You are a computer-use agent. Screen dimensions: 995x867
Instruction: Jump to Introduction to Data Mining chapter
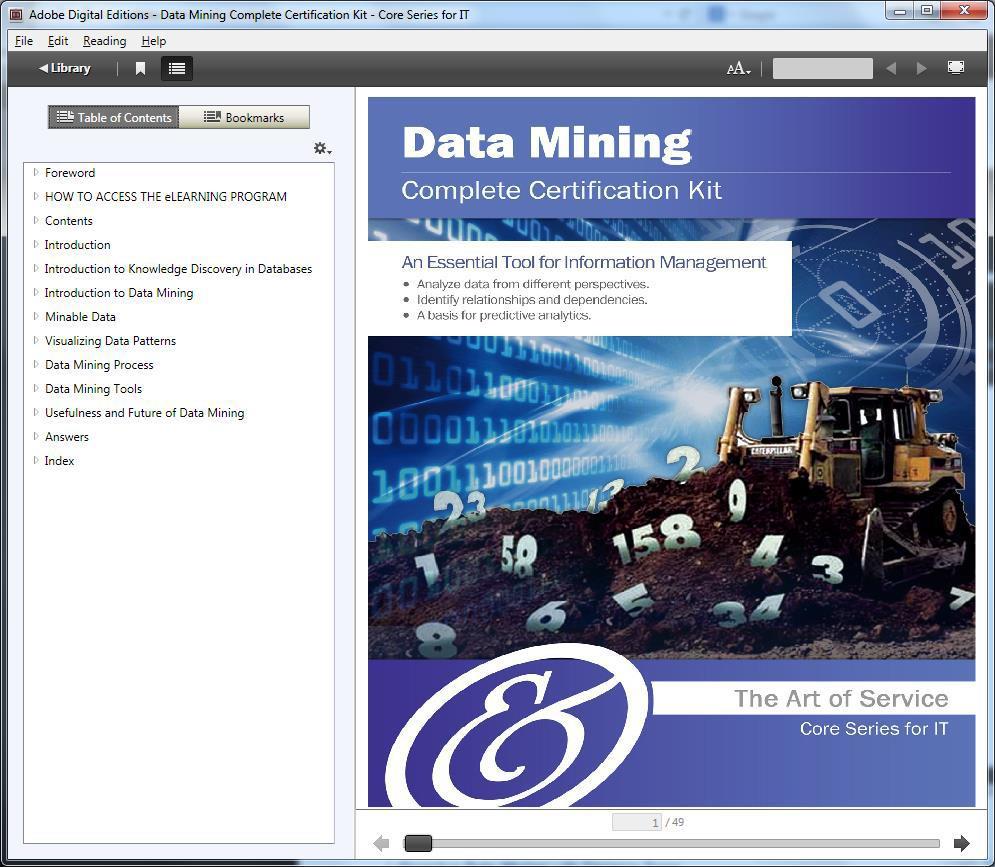point(119,293)
